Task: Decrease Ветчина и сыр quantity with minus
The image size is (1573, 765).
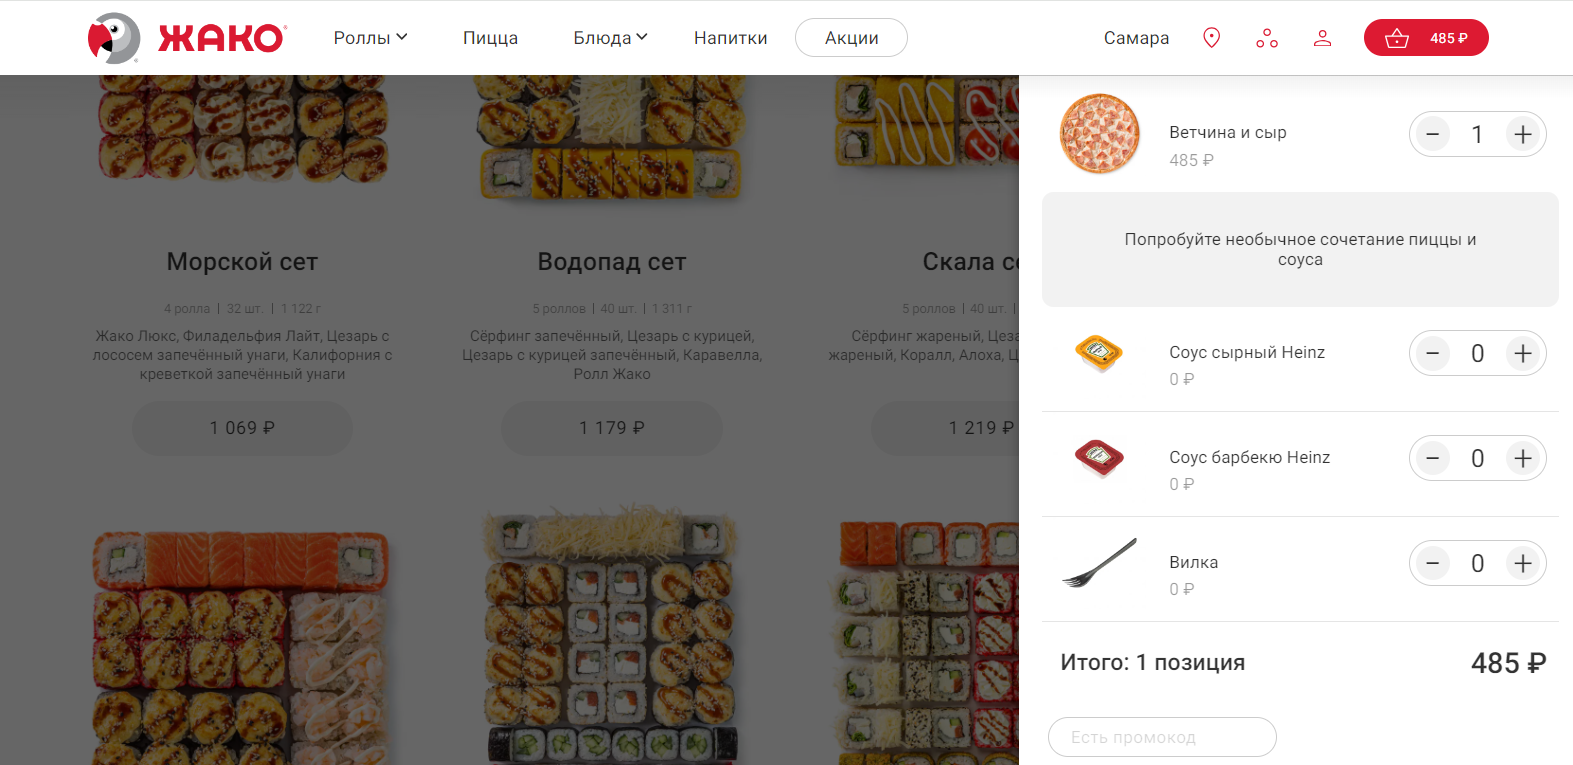Action: 1433,134
